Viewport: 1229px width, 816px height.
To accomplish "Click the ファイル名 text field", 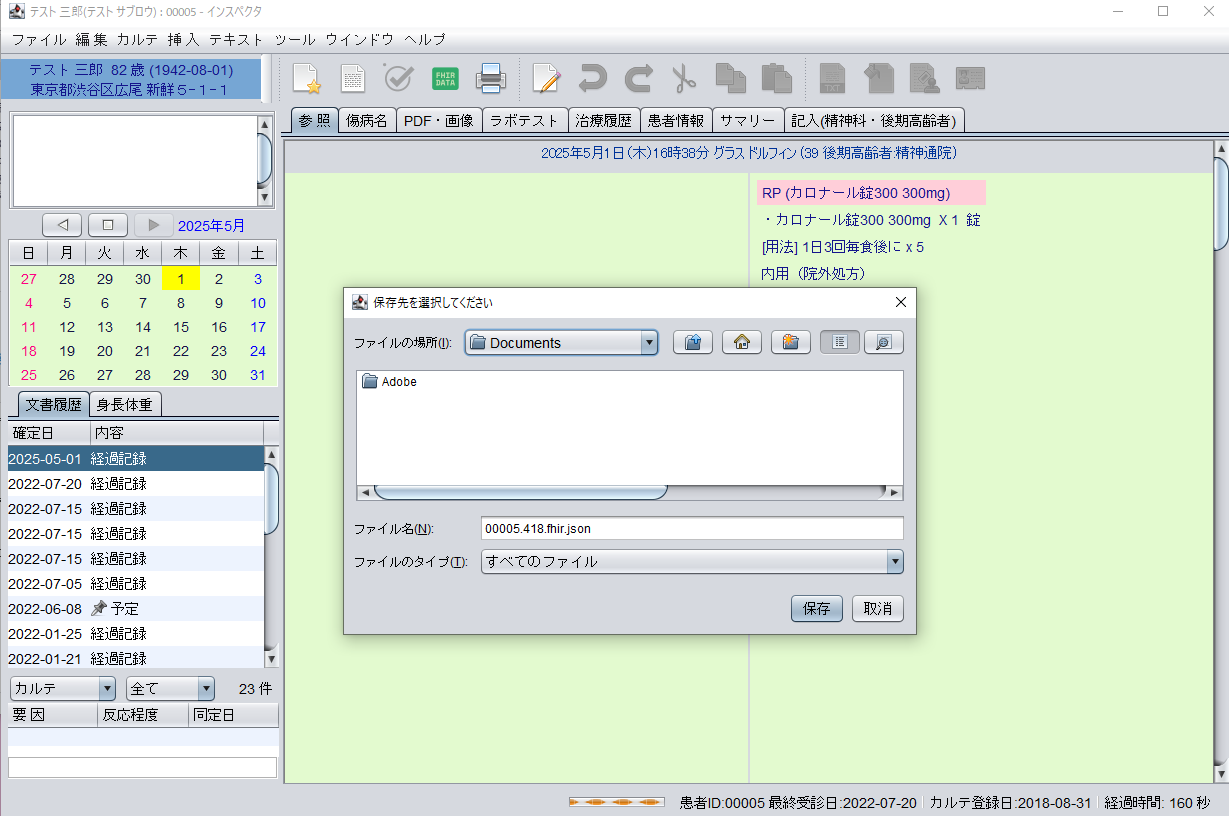I will click(691, 528).
